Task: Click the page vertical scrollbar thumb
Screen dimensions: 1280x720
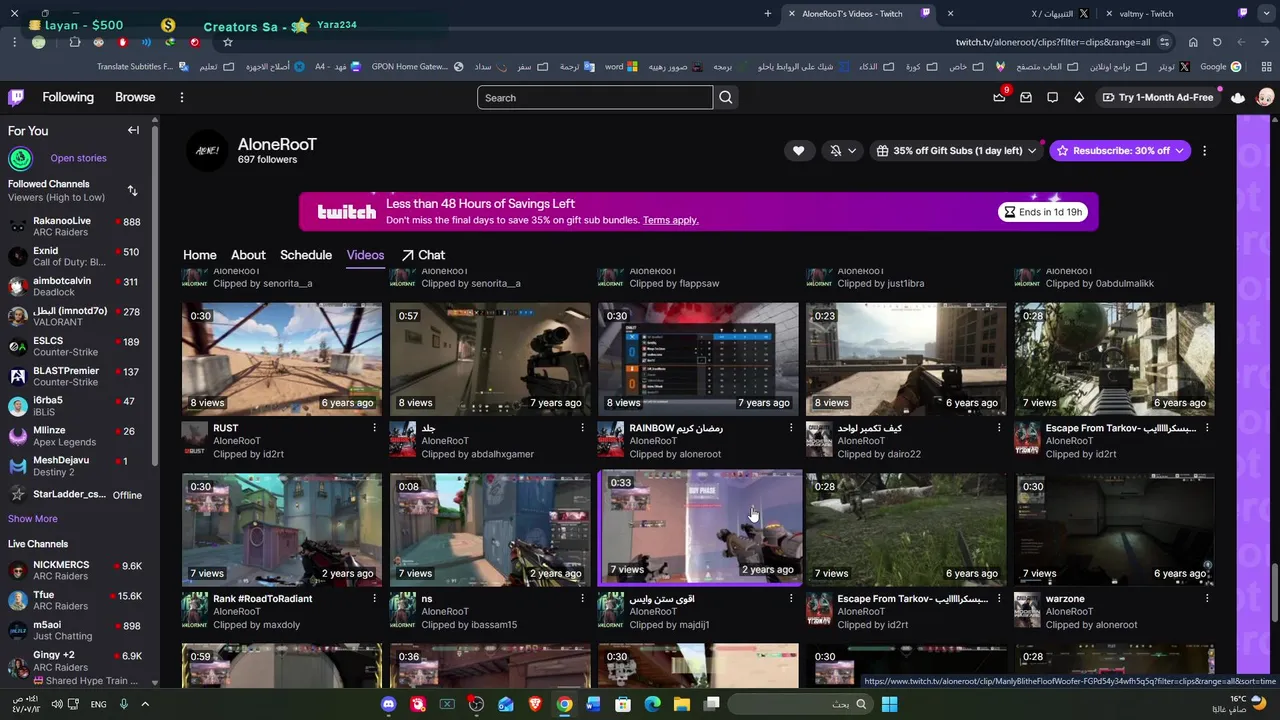Action: (1273, 592)
